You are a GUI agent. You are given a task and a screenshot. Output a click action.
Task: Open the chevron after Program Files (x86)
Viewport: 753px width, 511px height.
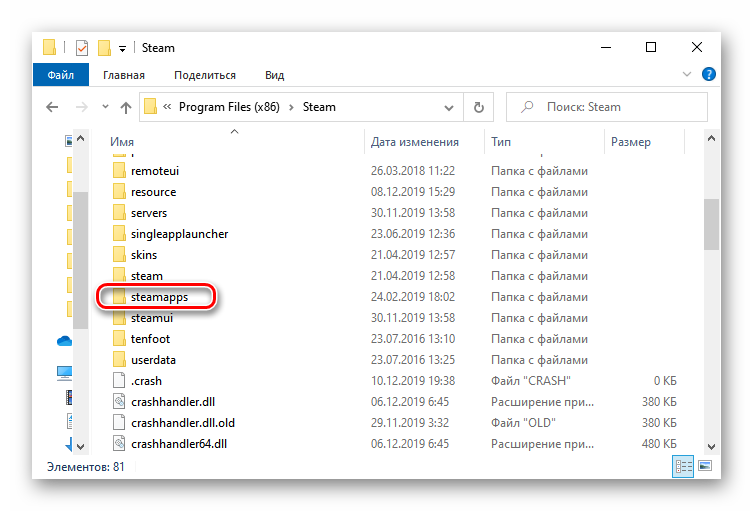point(291,107)
